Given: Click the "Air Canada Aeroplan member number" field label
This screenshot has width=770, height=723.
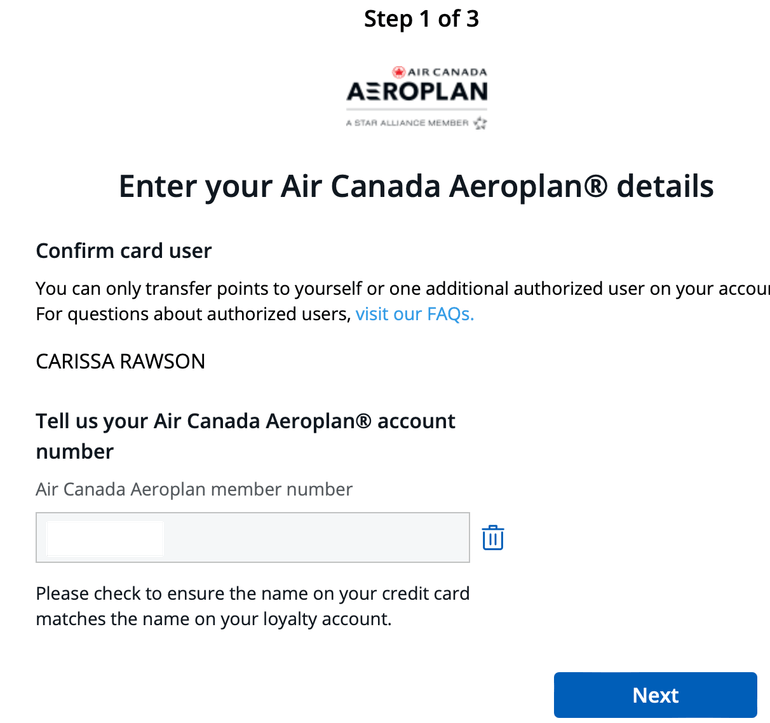Looking at the screenshot, I should coord(194,490).
